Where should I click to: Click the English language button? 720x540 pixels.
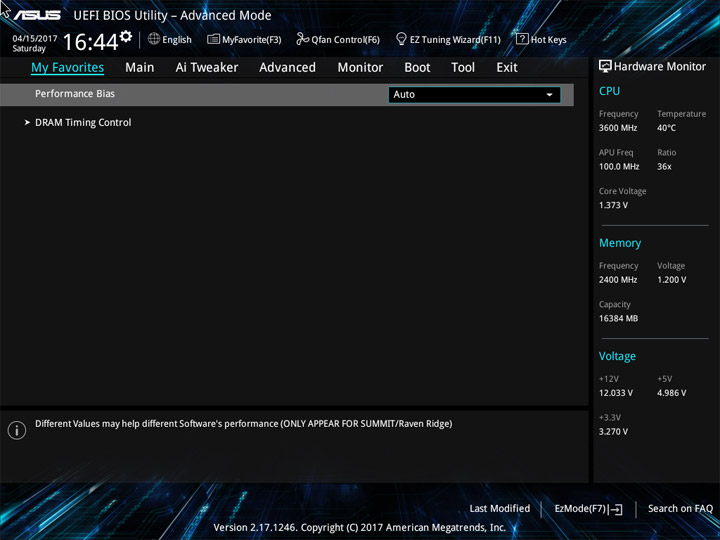(170, 39)
